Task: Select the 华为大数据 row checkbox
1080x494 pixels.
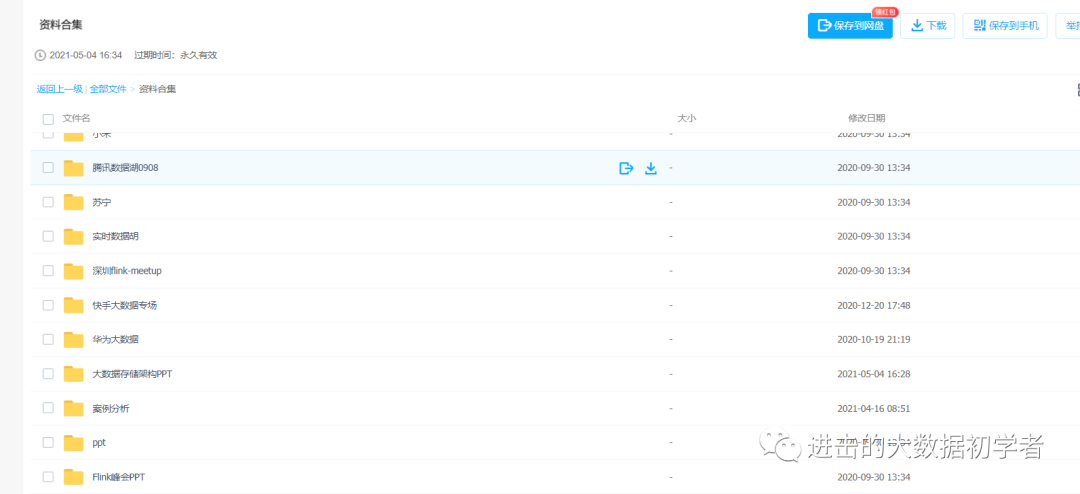Action: [48, 339]
